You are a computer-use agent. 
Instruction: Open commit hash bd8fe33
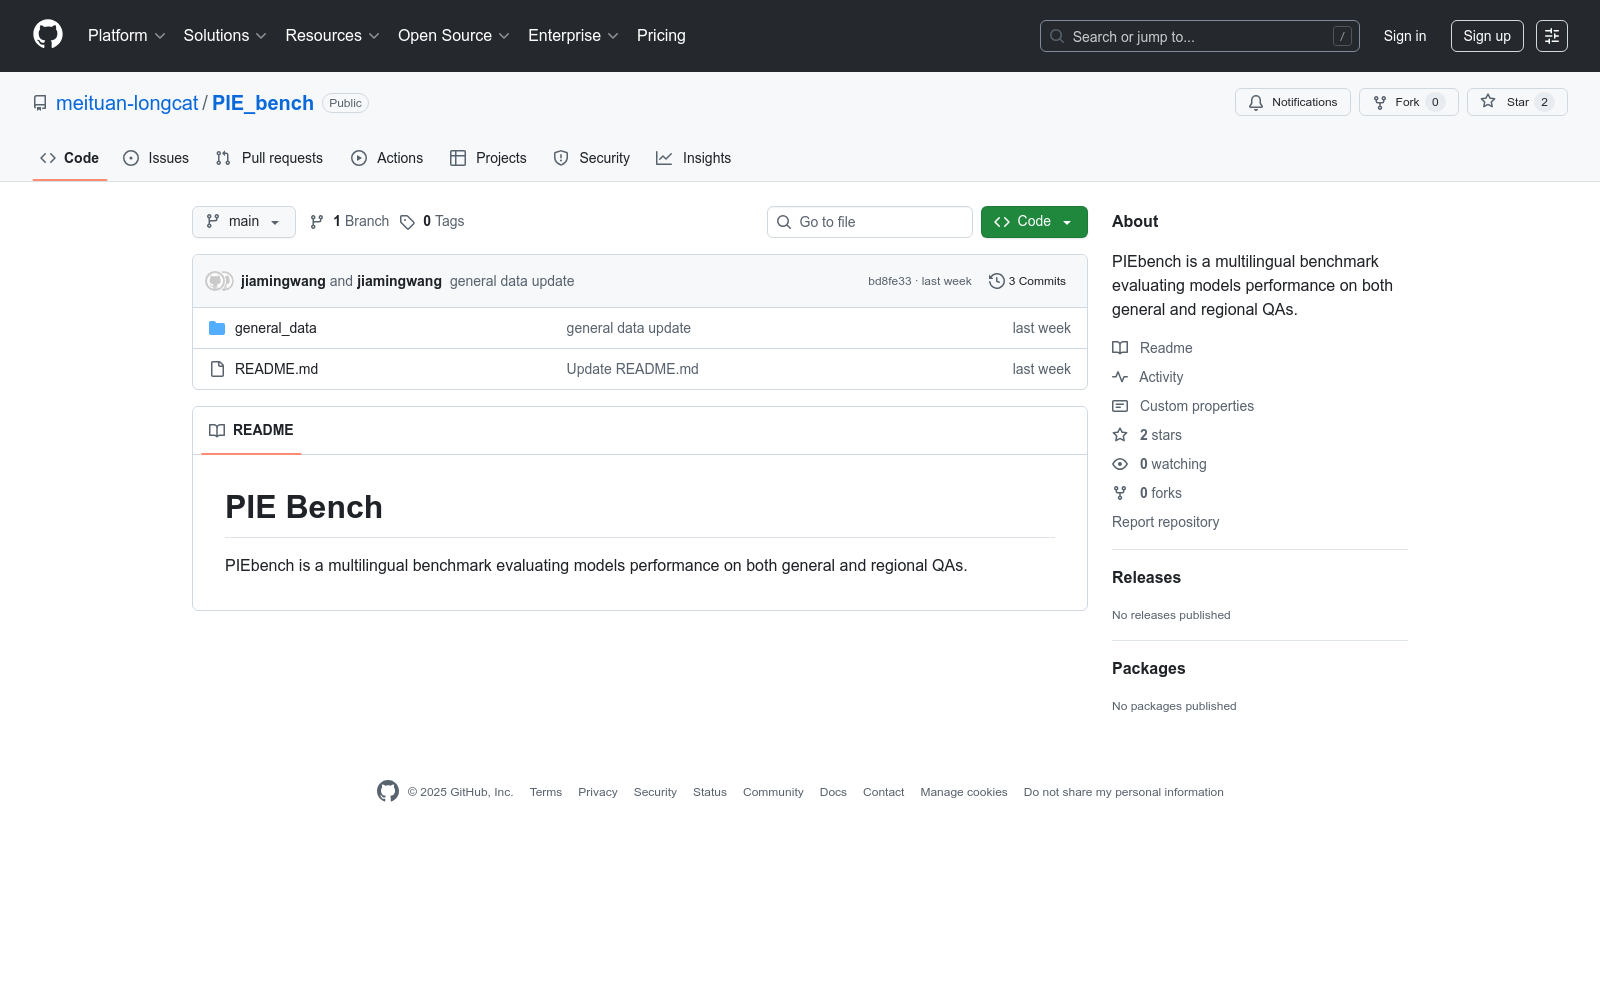(x=890, y=281)
